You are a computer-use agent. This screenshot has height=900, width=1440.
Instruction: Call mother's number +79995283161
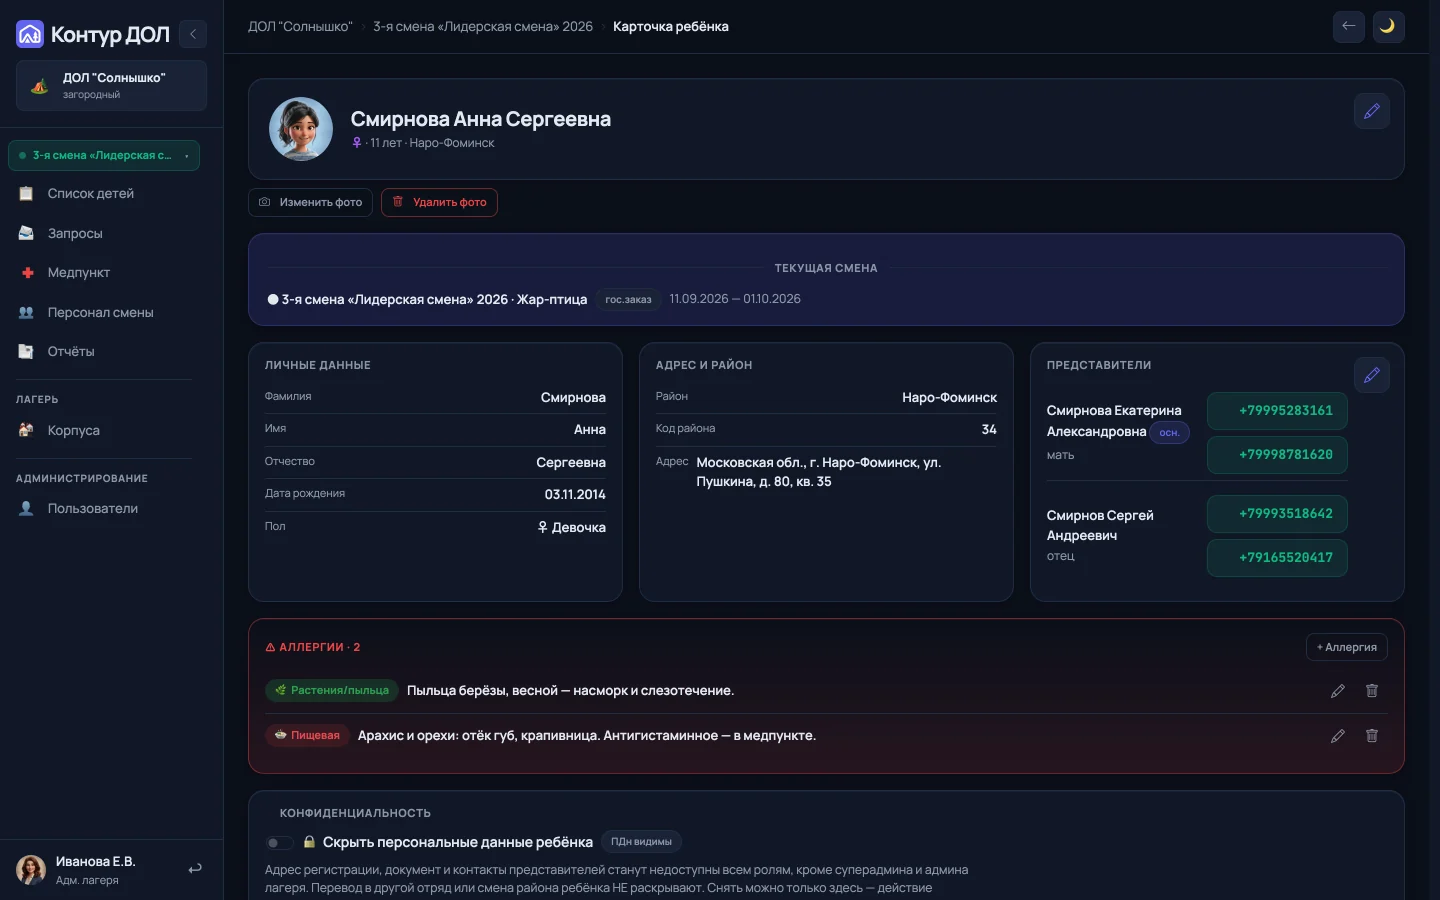coord(1278,411)
